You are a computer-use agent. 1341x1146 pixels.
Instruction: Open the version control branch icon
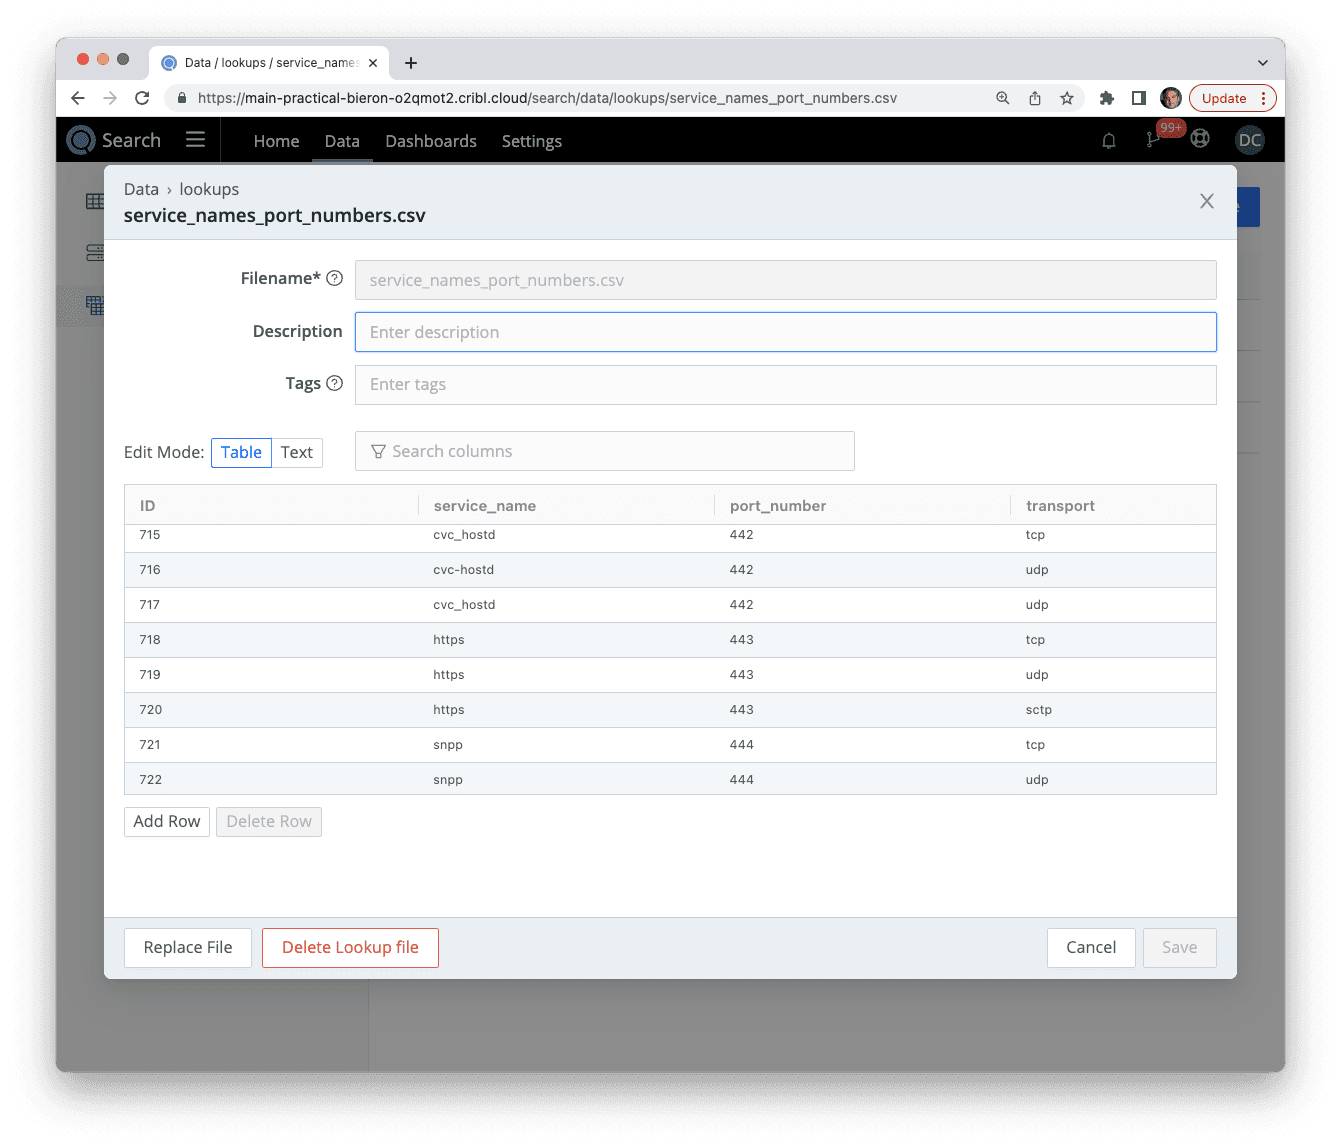coord(1153,141)
